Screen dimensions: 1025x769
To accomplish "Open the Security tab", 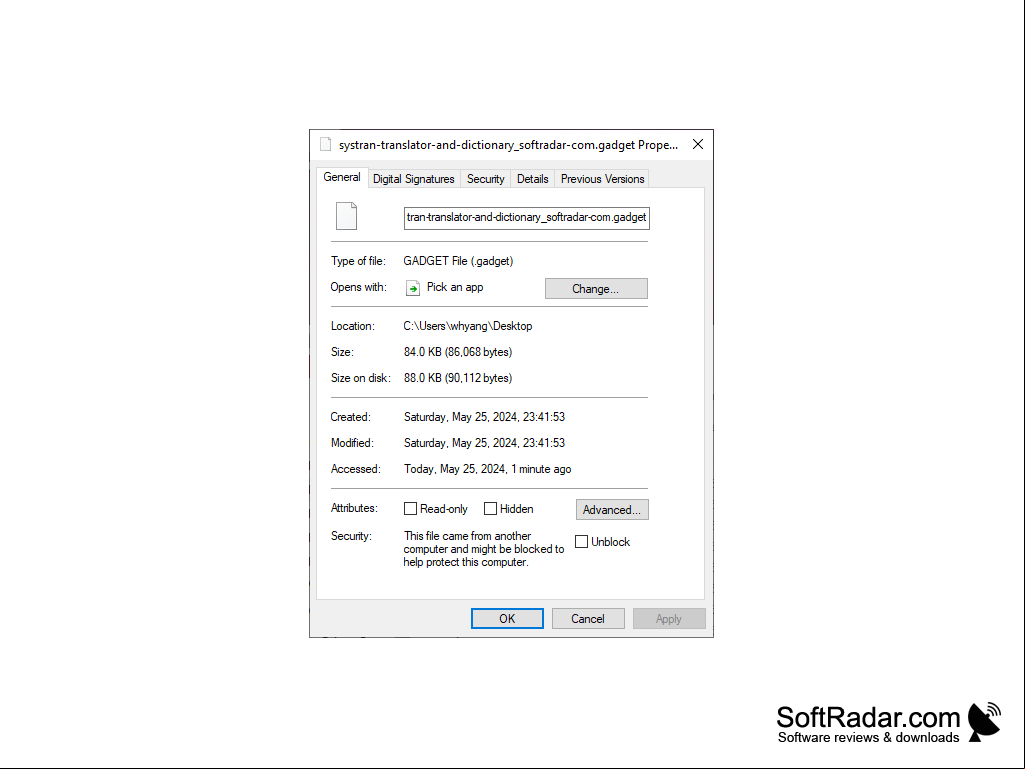I will coord(486,179).
